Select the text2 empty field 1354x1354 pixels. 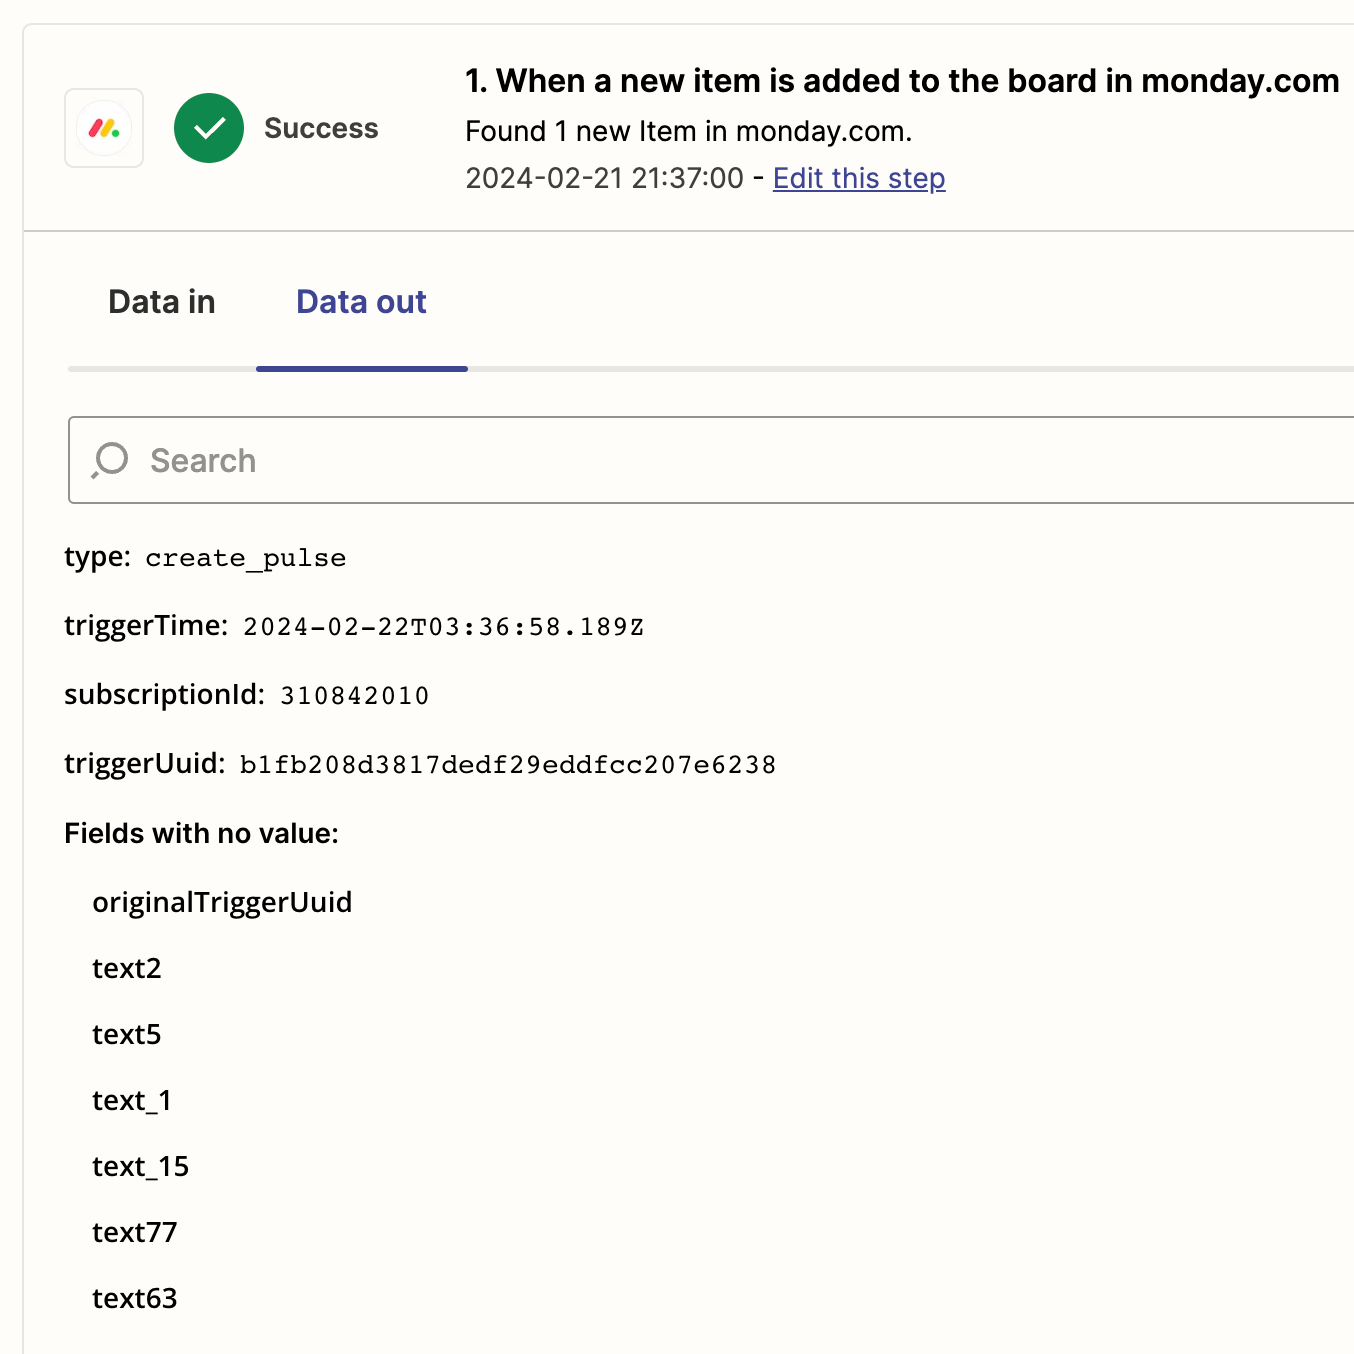(127, 968)
